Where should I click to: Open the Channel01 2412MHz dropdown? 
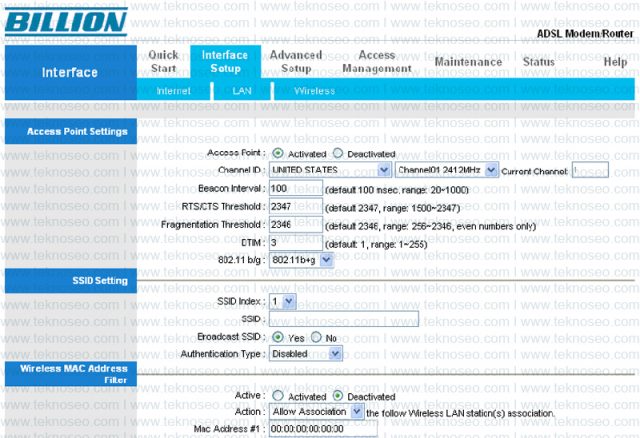447,170
